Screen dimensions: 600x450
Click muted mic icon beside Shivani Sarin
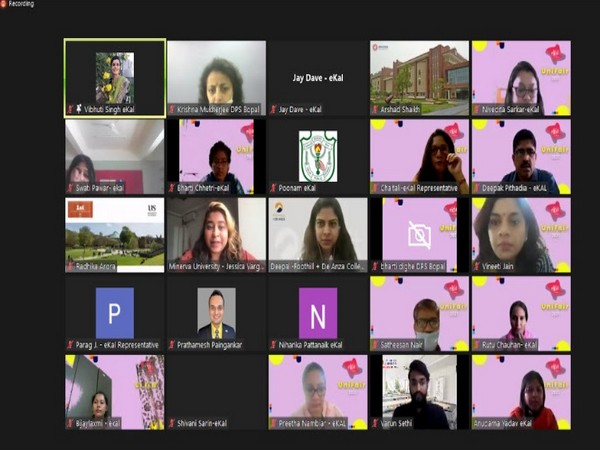[173, 423]
